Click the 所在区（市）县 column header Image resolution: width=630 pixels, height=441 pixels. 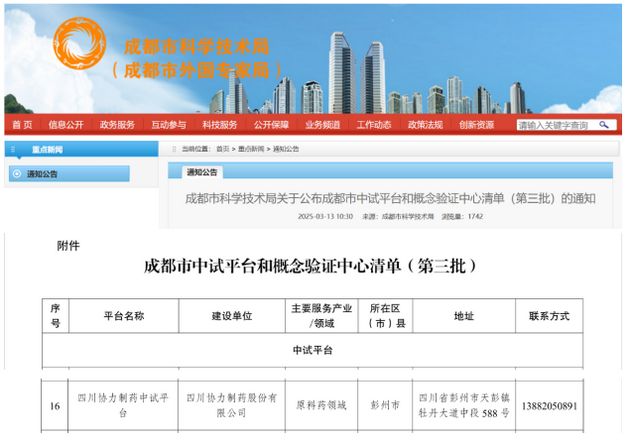tap(385, 316)
